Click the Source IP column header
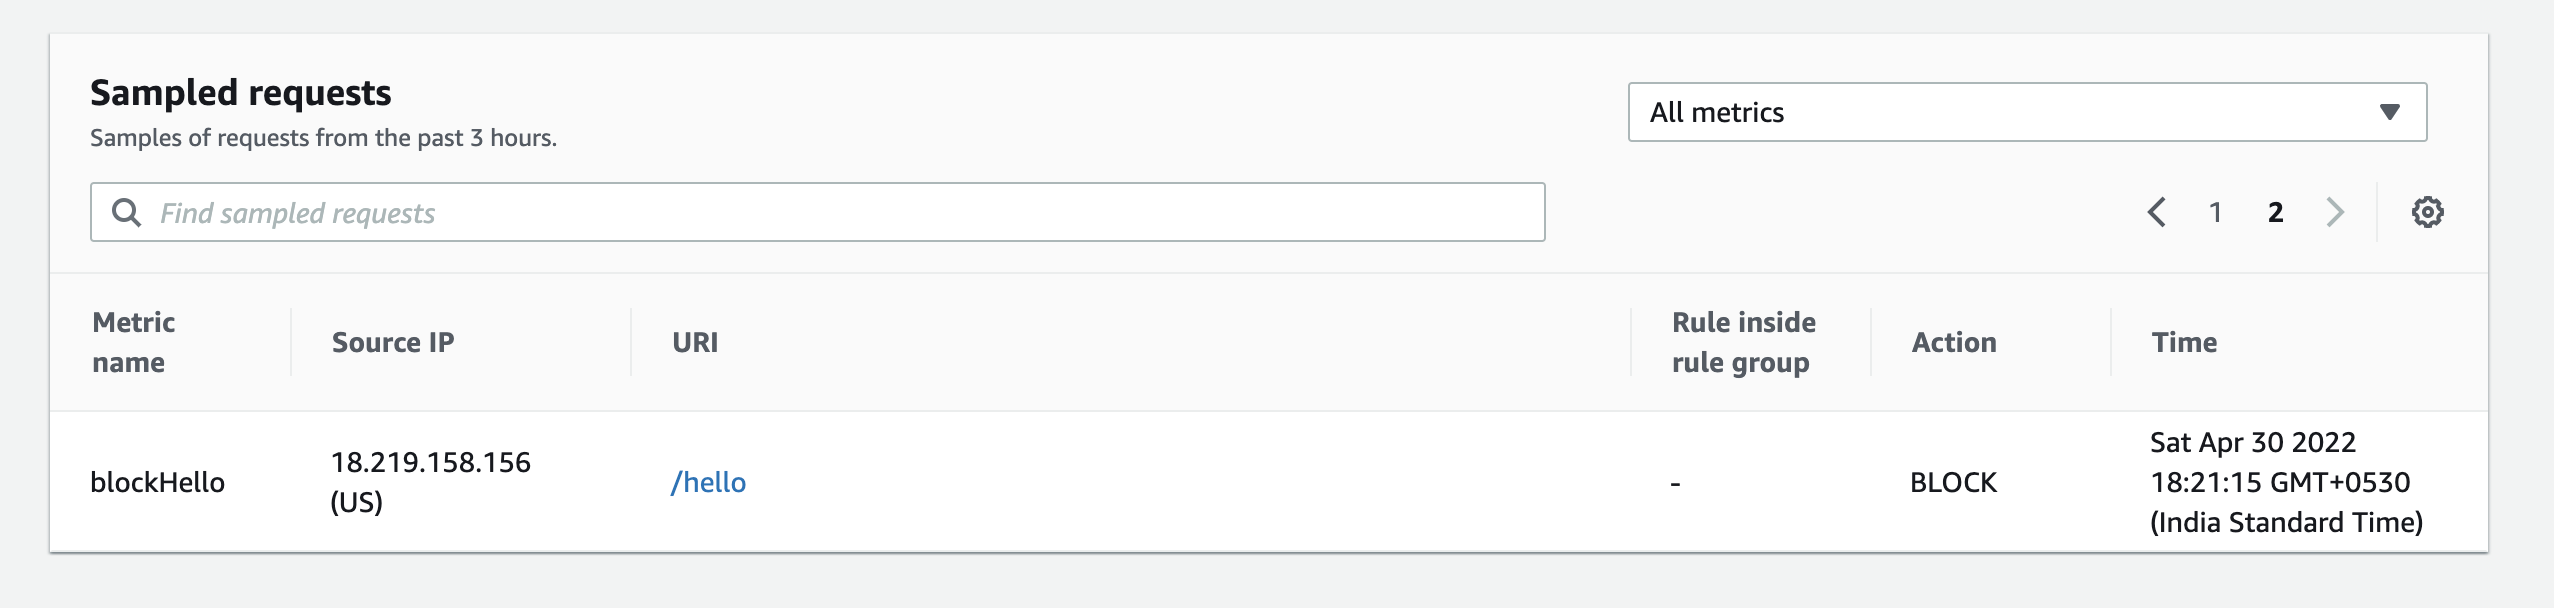This screenshot has height=608, width=2554. point(394,342)
